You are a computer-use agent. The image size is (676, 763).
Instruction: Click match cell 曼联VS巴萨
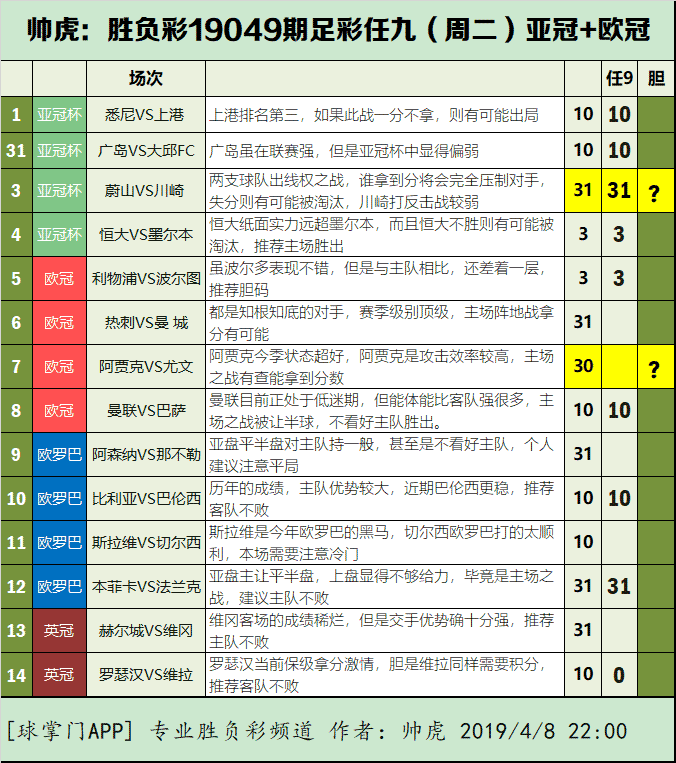(x=146, y=411)
